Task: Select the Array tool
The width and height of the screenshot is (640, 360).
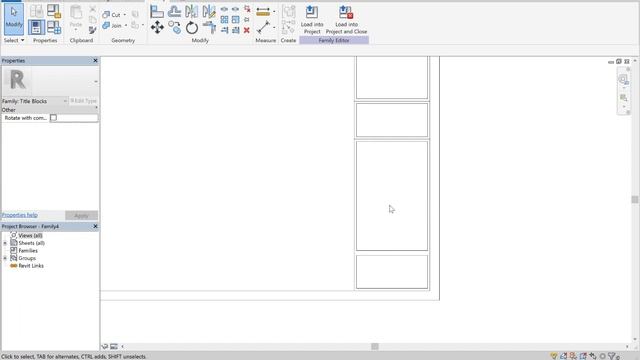Action: (224, 20)
